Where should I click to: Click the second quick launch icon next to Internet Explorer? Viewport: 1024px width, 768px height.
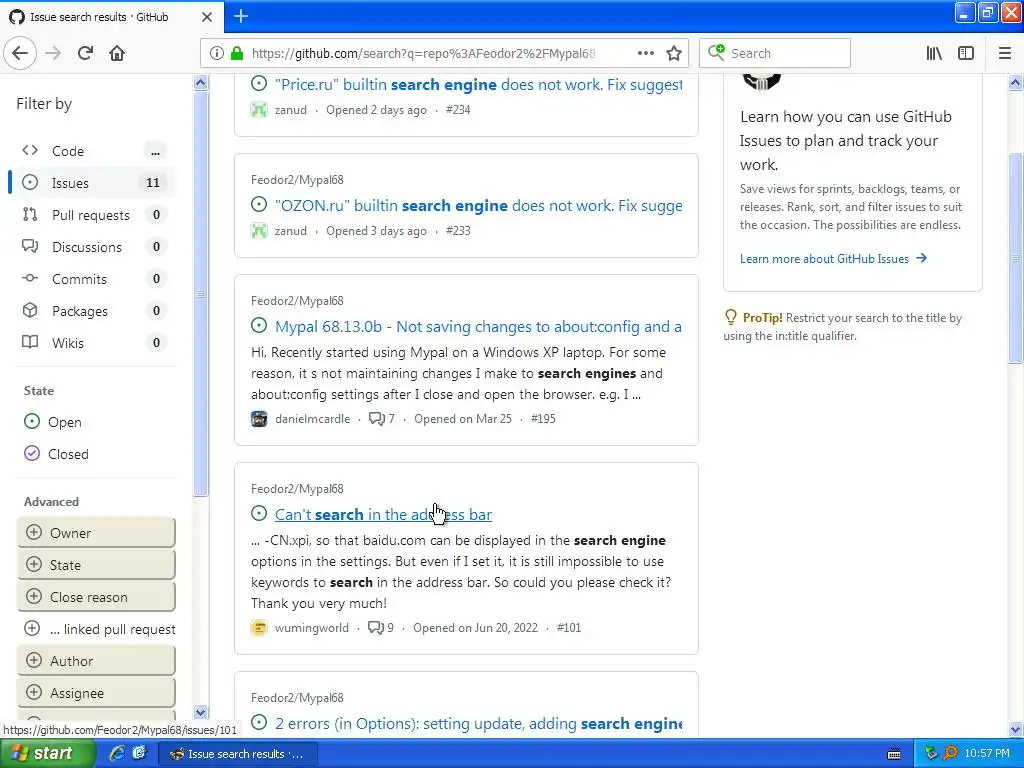tap(139, 753)
